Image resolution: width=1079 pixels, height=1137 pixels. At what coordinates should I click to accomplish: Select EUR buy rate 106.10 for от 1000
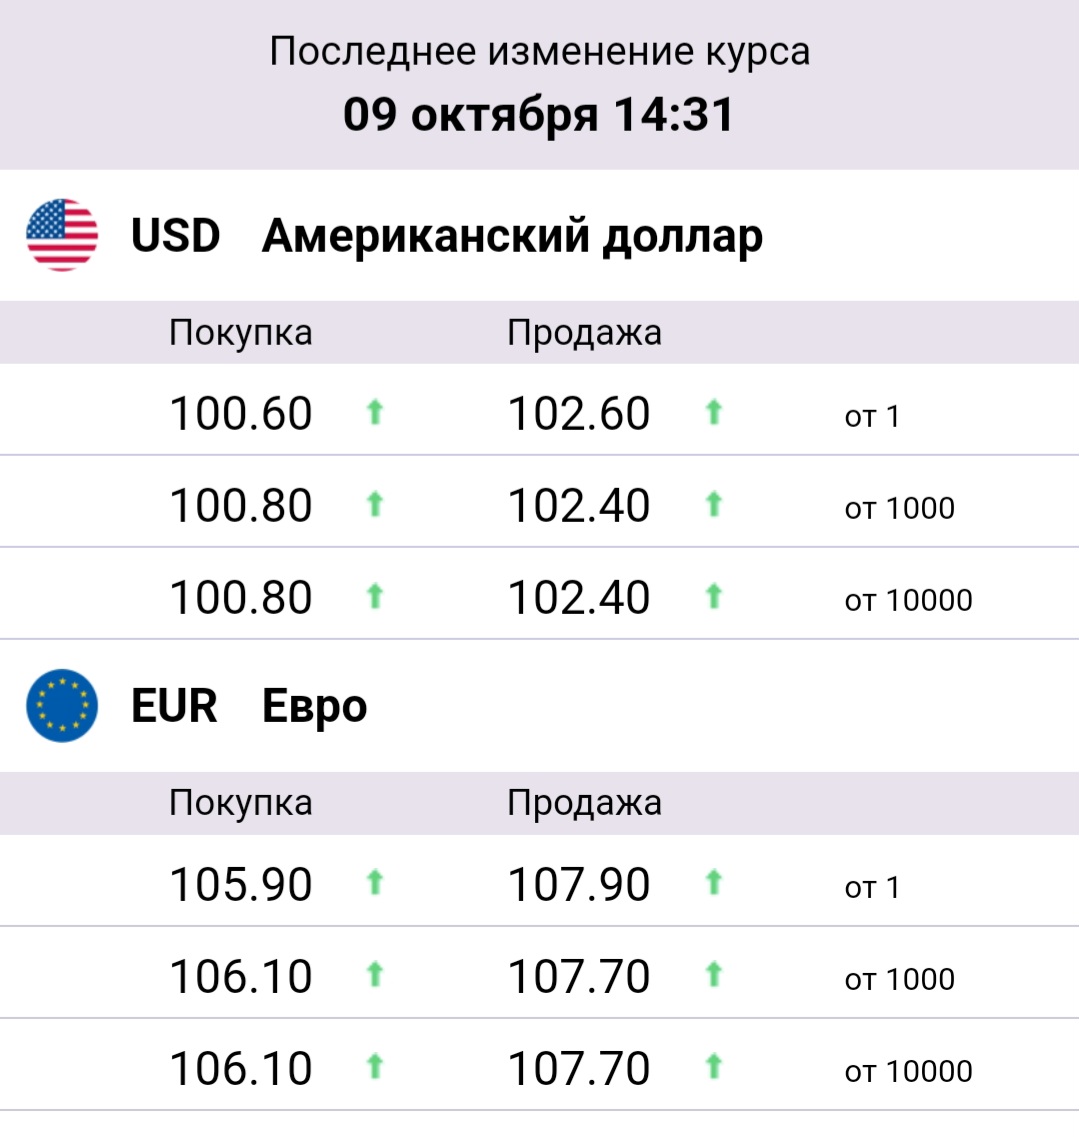(241, 976)
